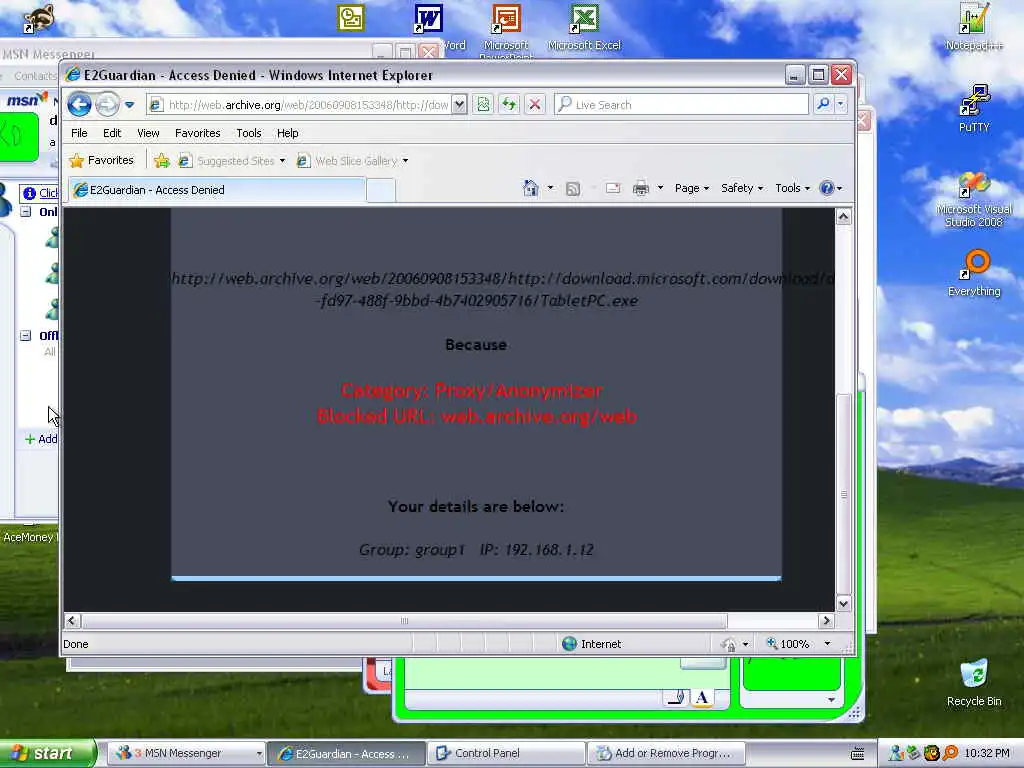The width and height of the screenshot is (1024, 768).
Task: Click the IP: 192.168.1.12 text
Action: 537,550
